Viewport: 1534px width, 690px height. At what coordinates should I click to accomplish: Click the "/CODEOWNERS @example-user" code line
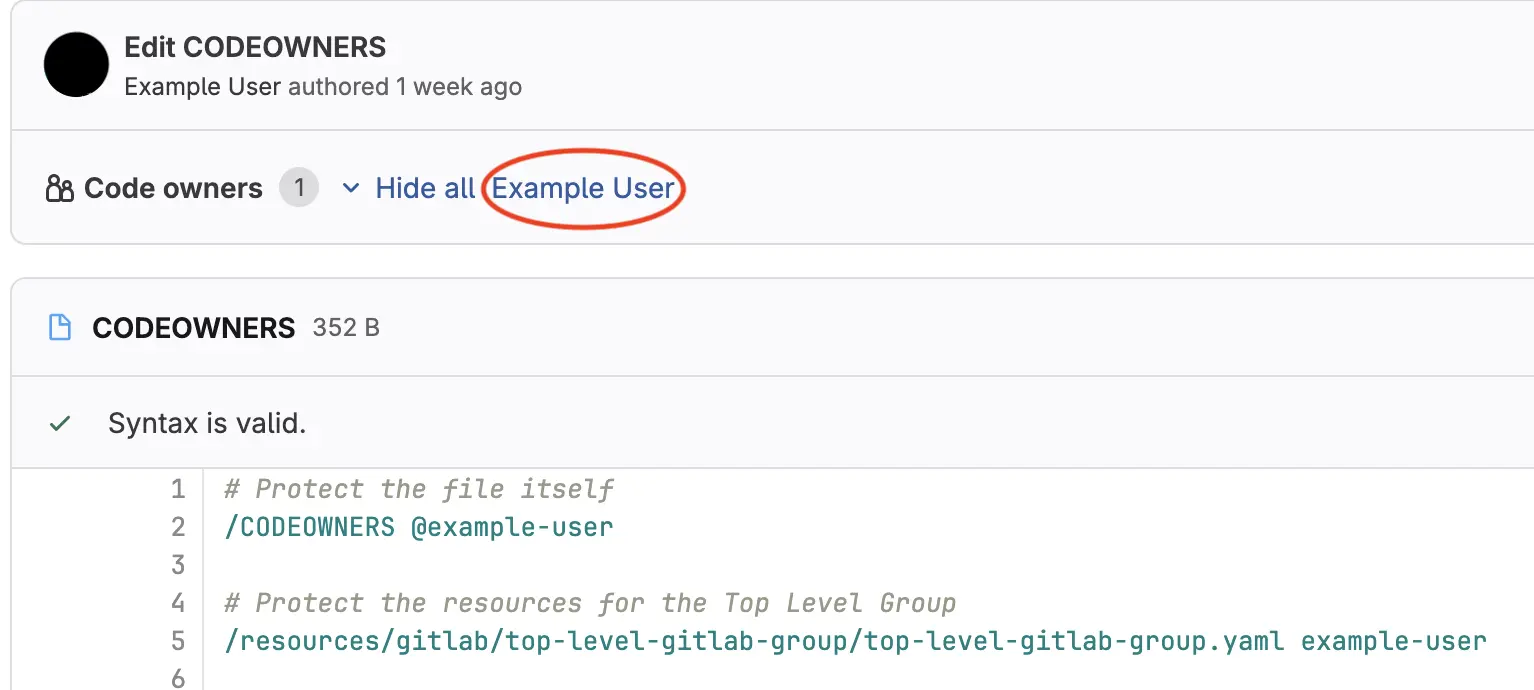(x=419, y=527)
